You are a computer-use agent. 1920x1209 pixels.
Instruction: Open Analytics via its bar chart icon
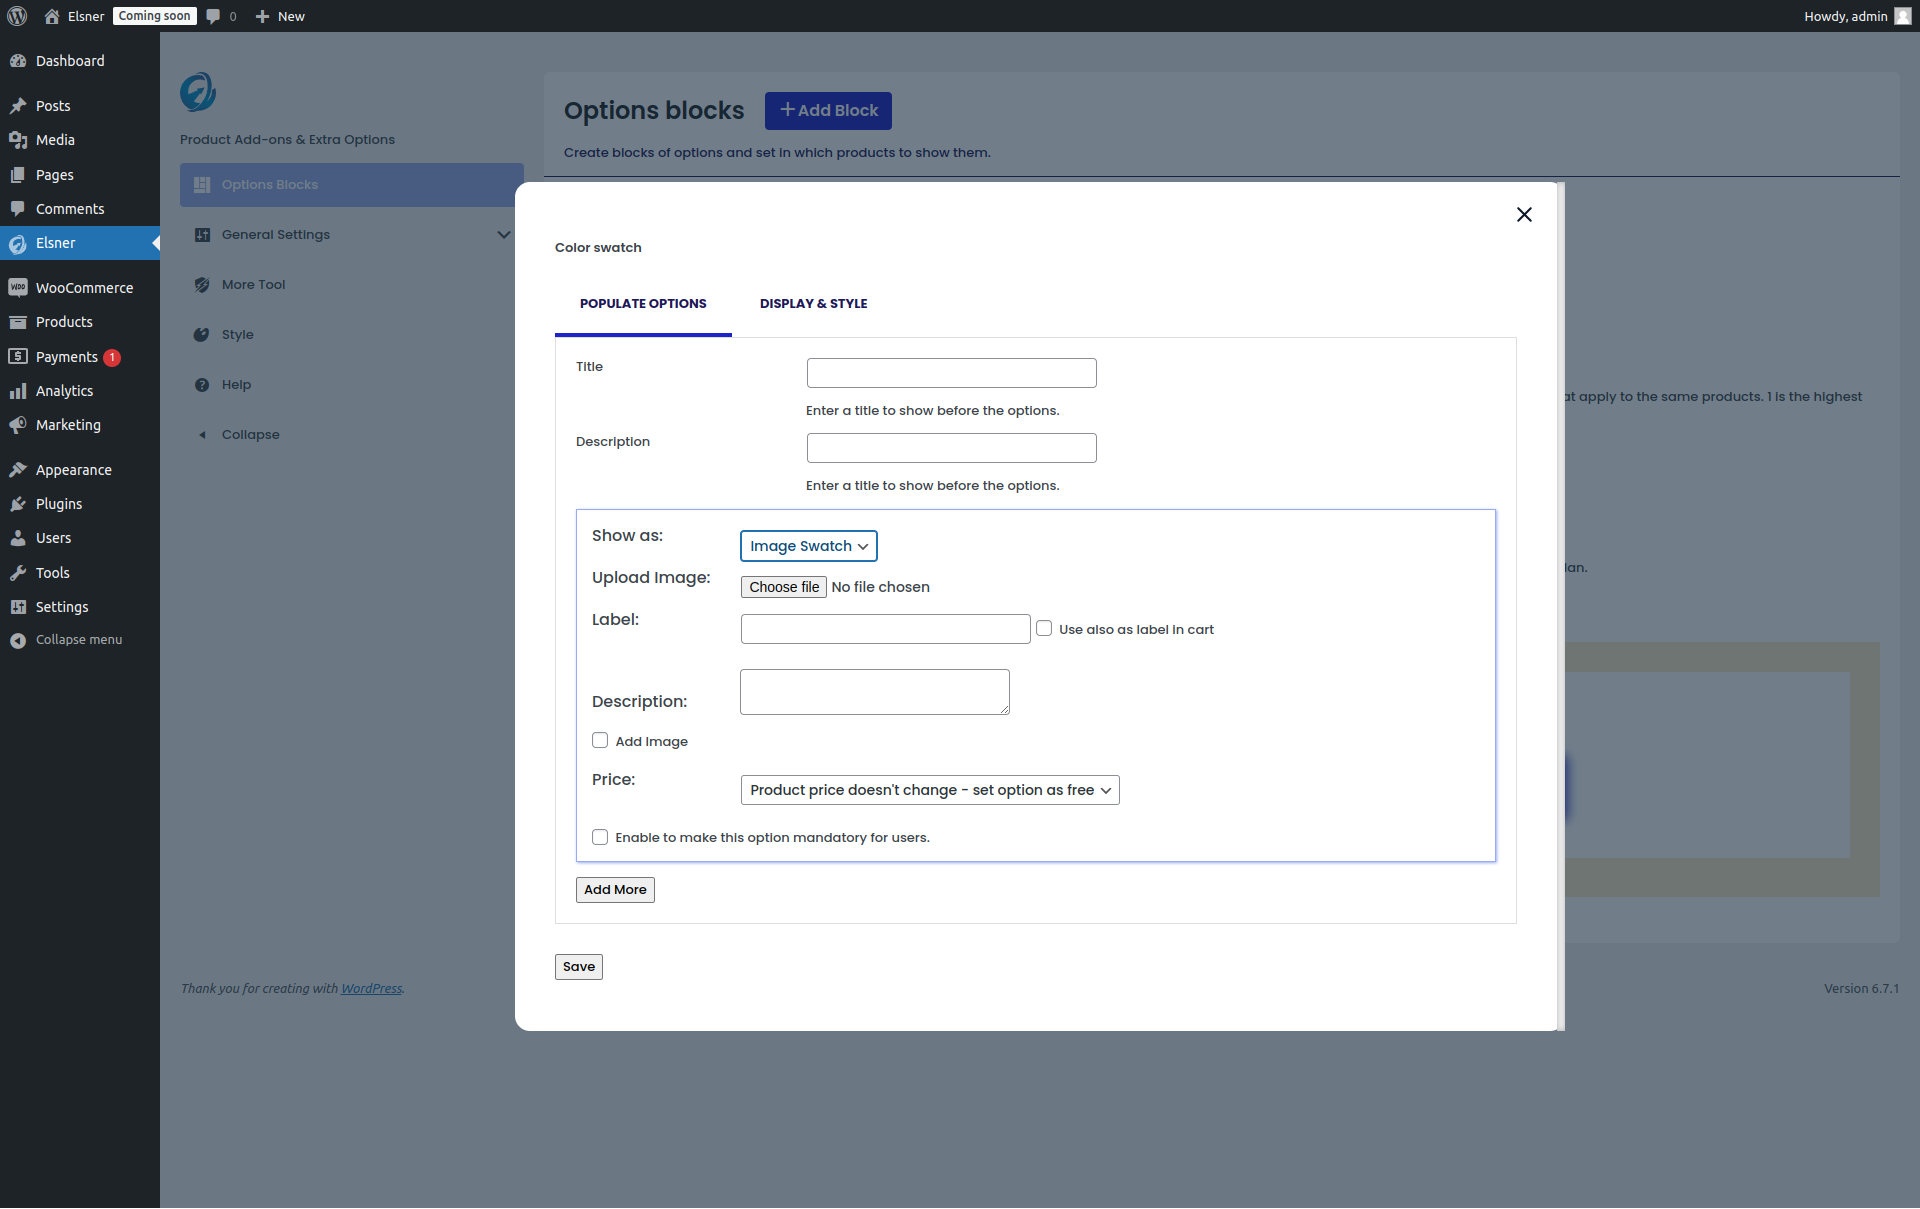pyautogui.click(x=17, y=391)
